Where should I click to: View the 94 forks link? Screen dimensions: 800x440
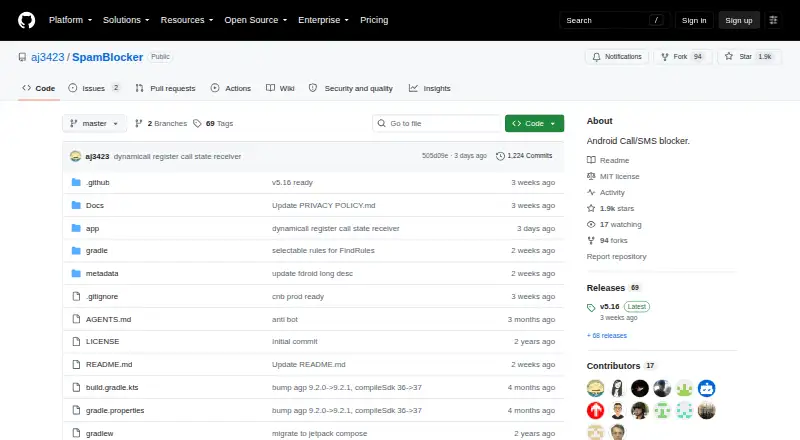(x=607, y=240)
